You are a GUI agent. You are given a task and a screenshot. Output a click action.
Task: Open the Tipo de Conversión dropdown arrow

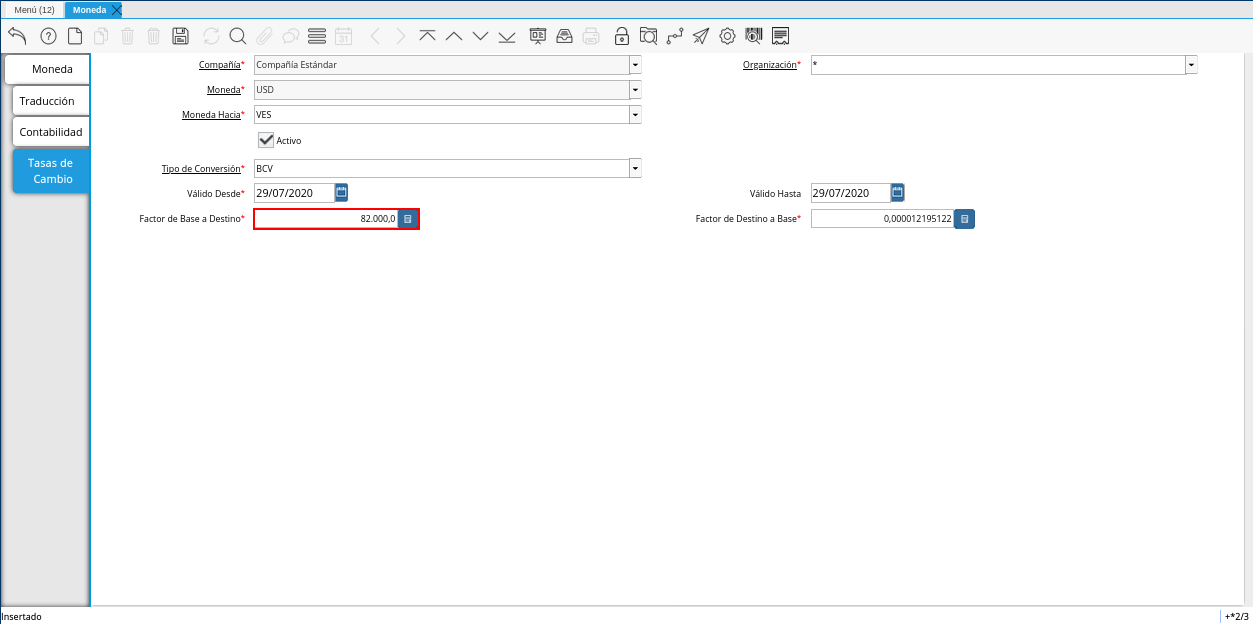635,168
